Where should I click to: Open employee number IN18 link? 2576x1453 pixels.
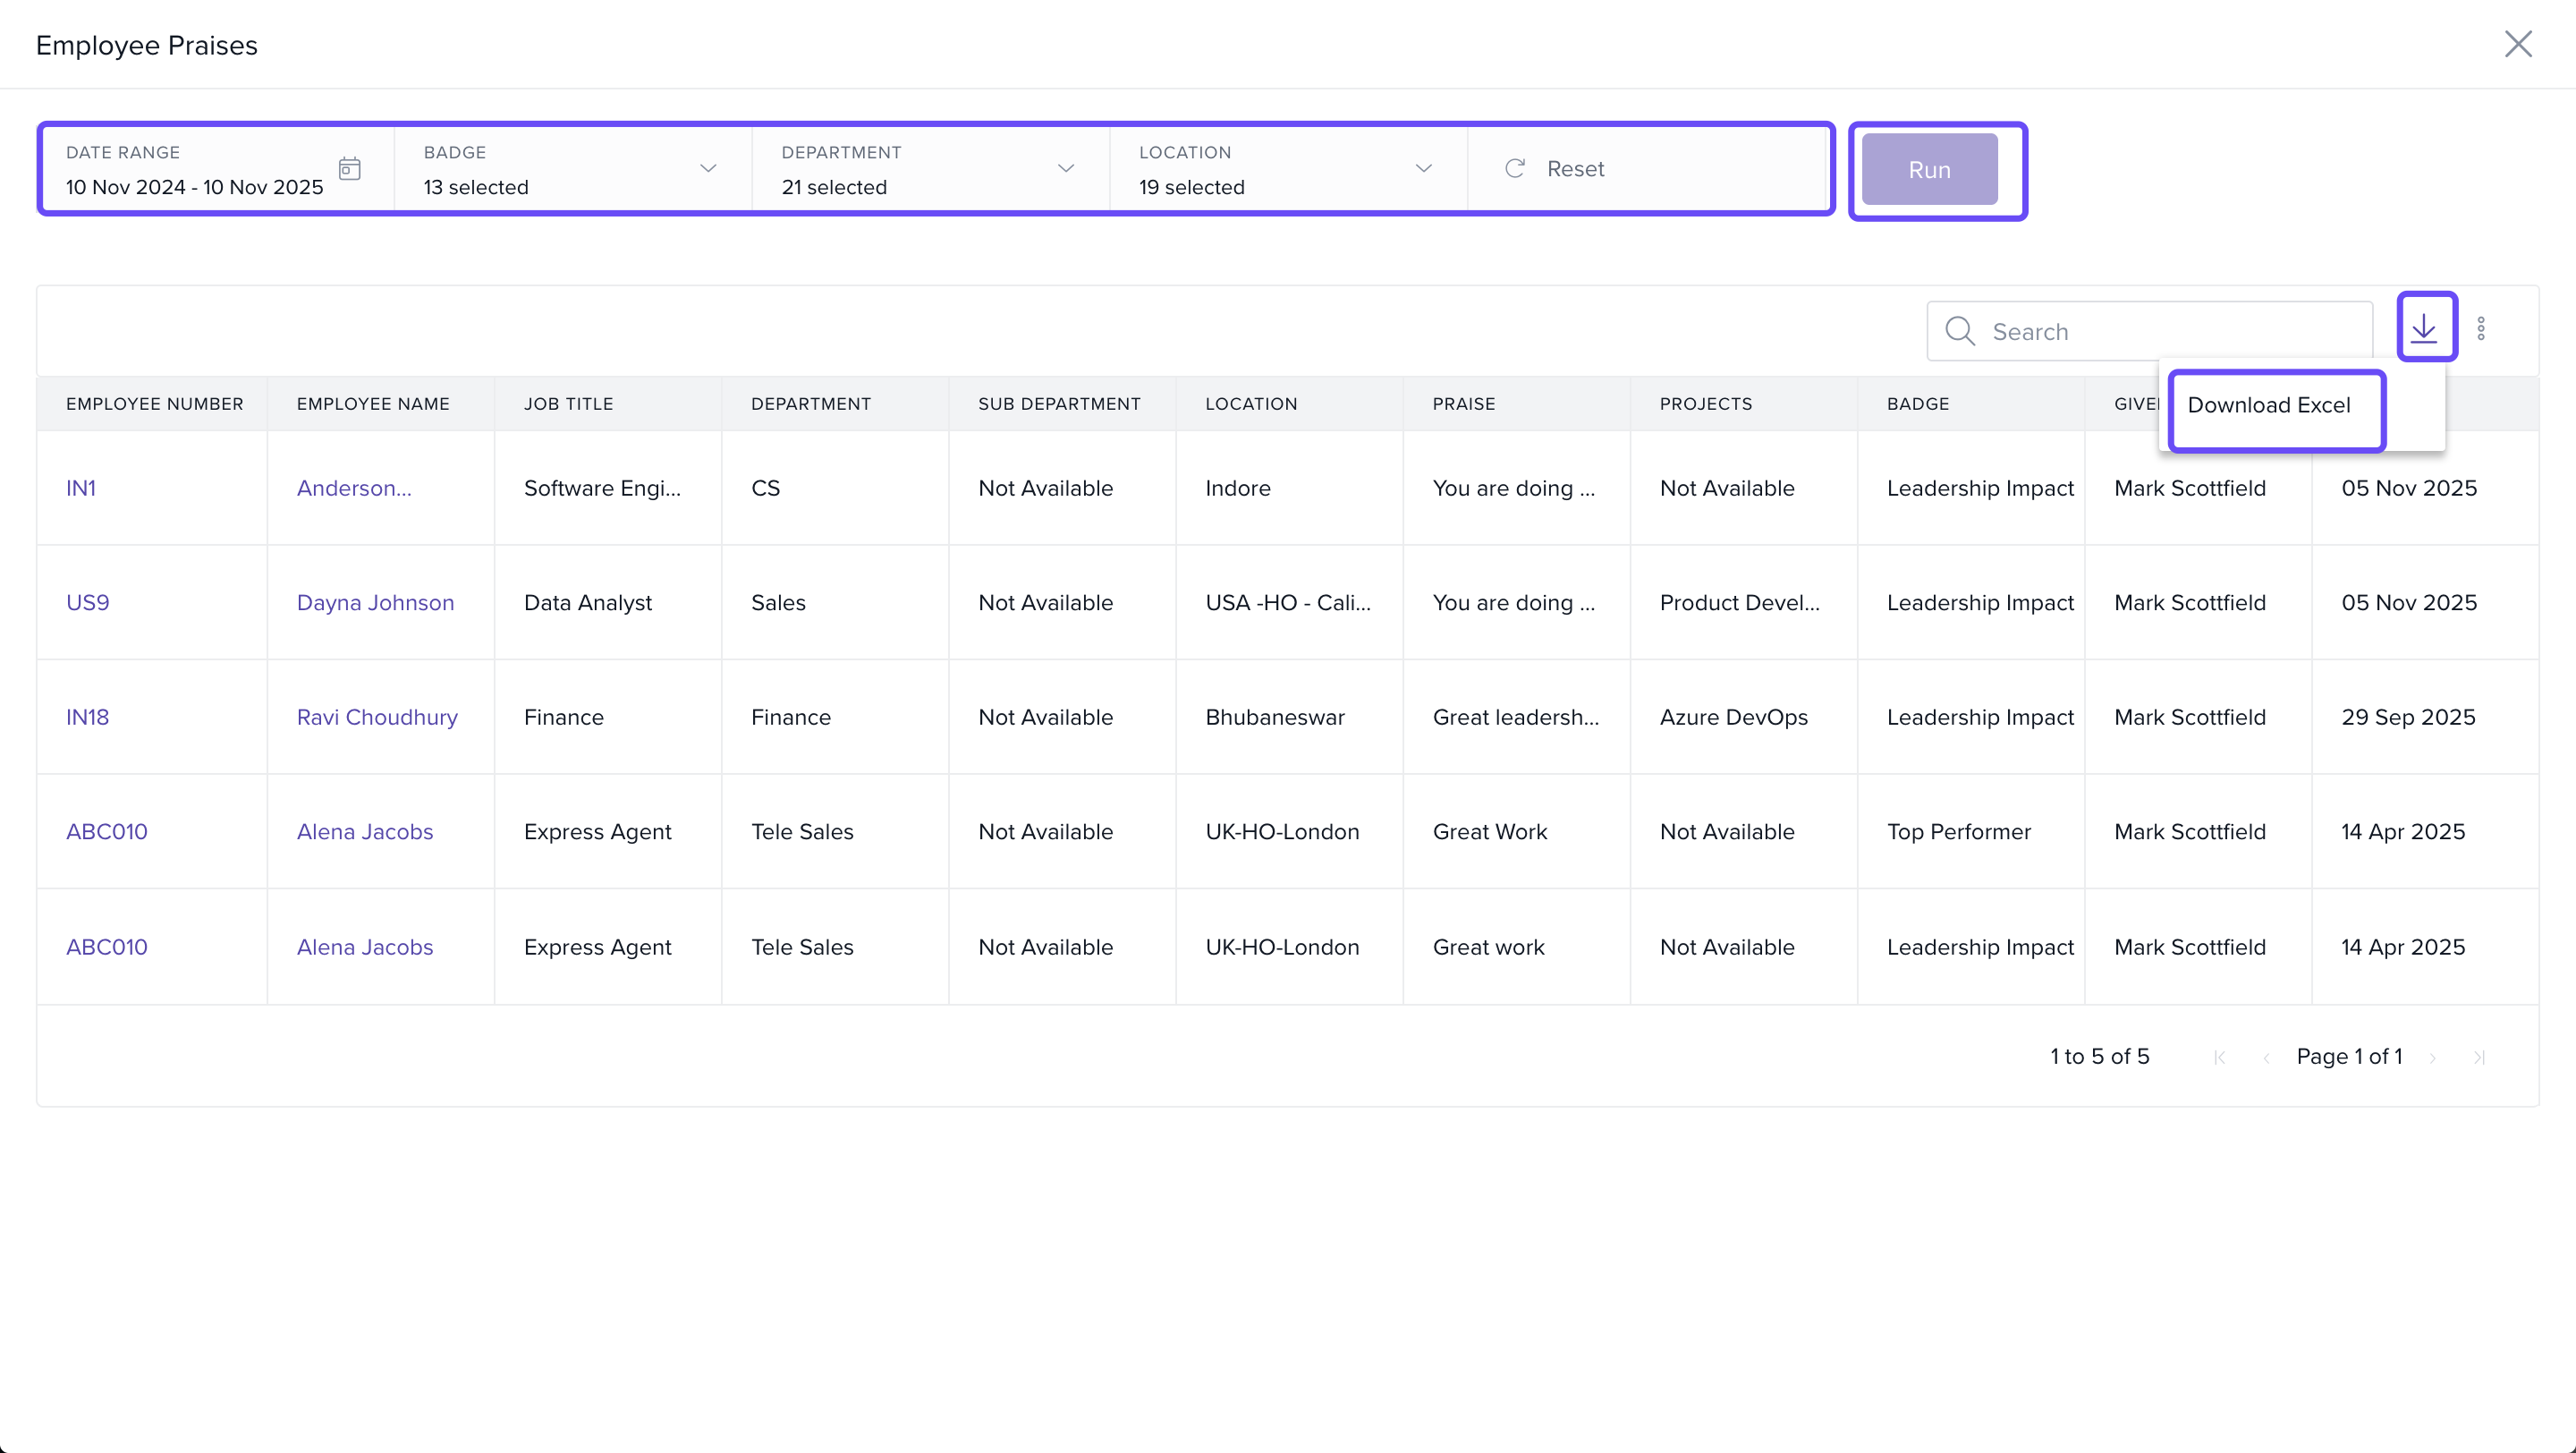(87, 717)
